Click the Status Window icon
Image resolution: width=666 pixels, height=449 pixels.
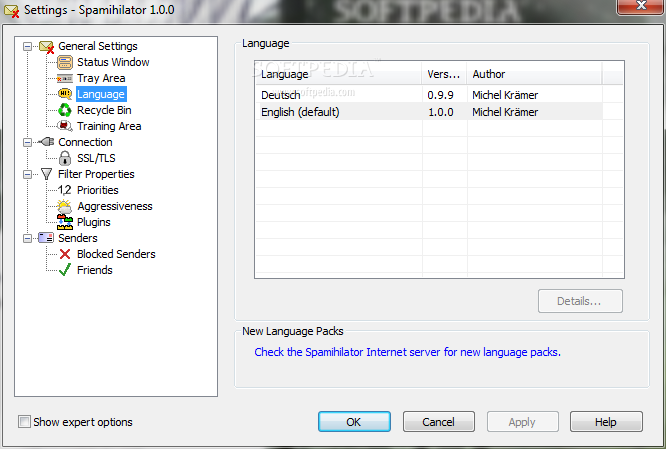coord(65,62)
